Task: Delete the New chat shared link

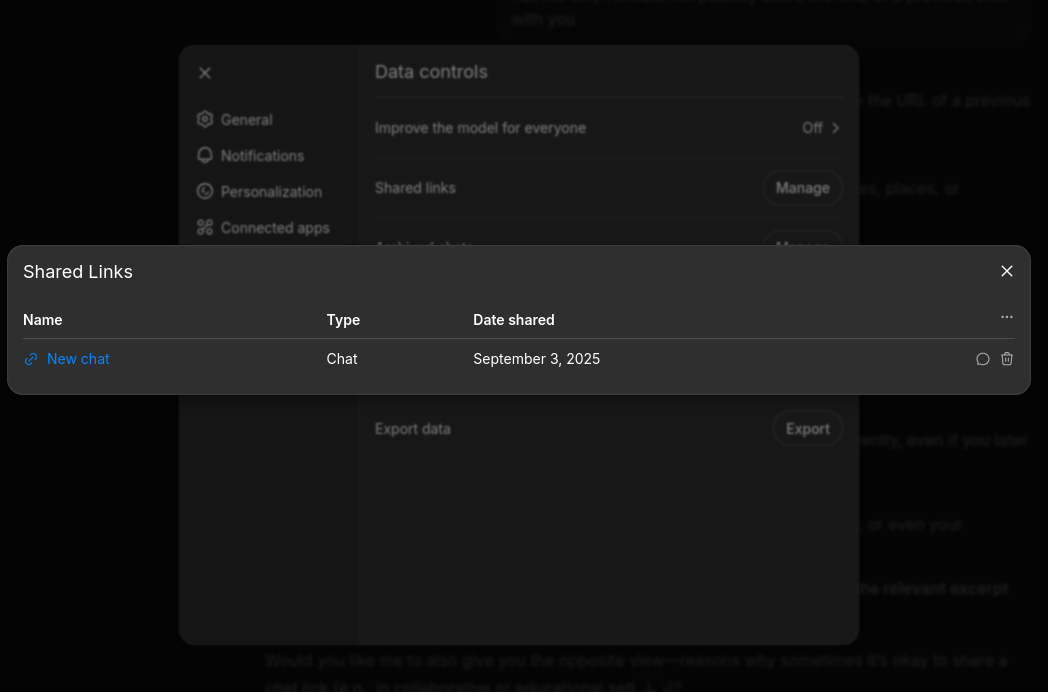Action: [x=1007, y=359]
